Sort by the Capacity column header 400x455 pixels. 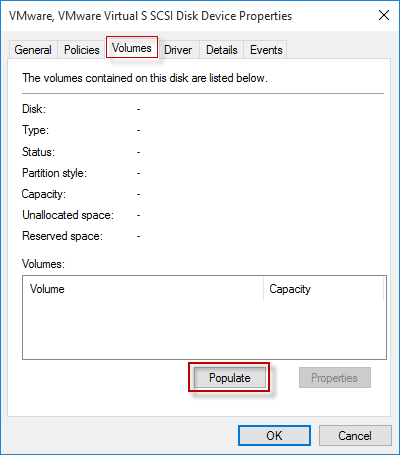click(x=323, y=289)
